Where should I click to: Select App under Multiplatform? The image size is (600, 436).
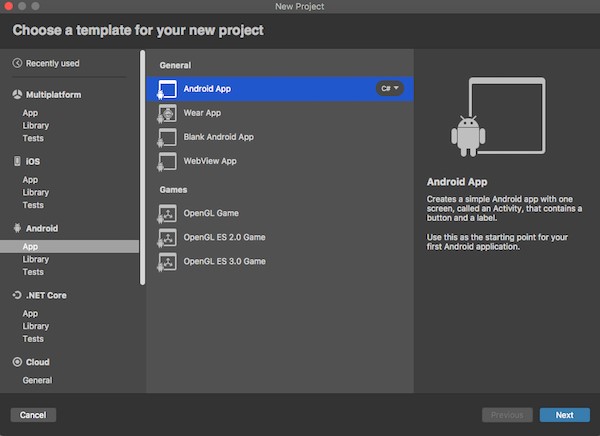click(x=30, y=113)
